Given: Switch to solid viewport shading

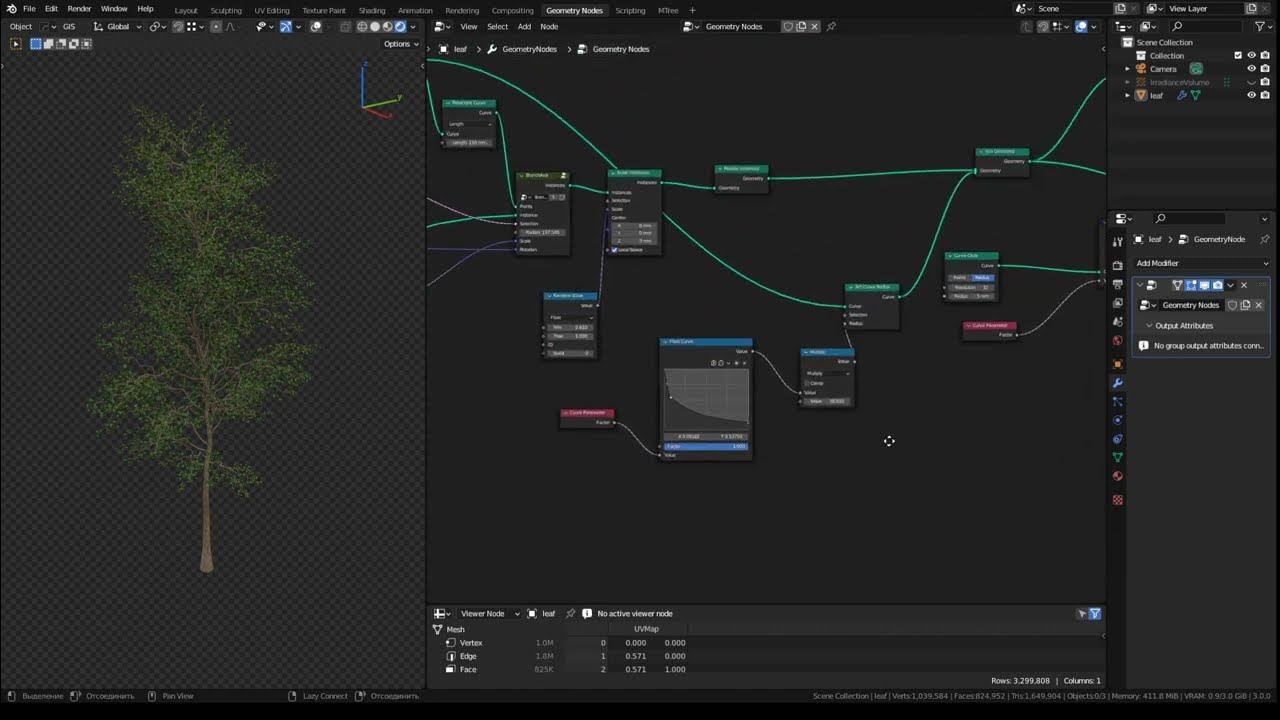Looking at the screenshot, I should coord(376,27).
